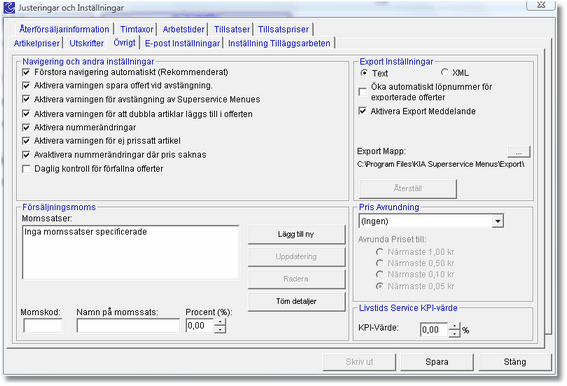The image size is (567, 386).
Task: Open the Inställning Tilläggsarbeten tab
Action: [279, 43]
